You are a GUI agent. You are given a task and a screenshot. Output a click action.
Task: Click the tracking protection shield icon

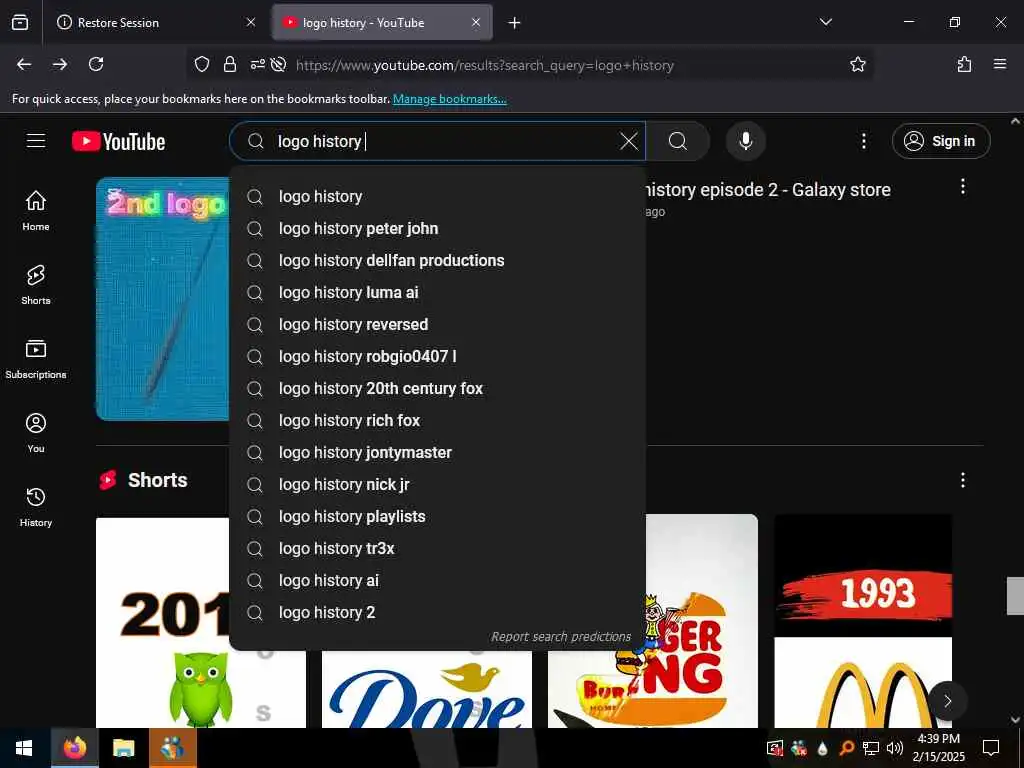(202, 64)
